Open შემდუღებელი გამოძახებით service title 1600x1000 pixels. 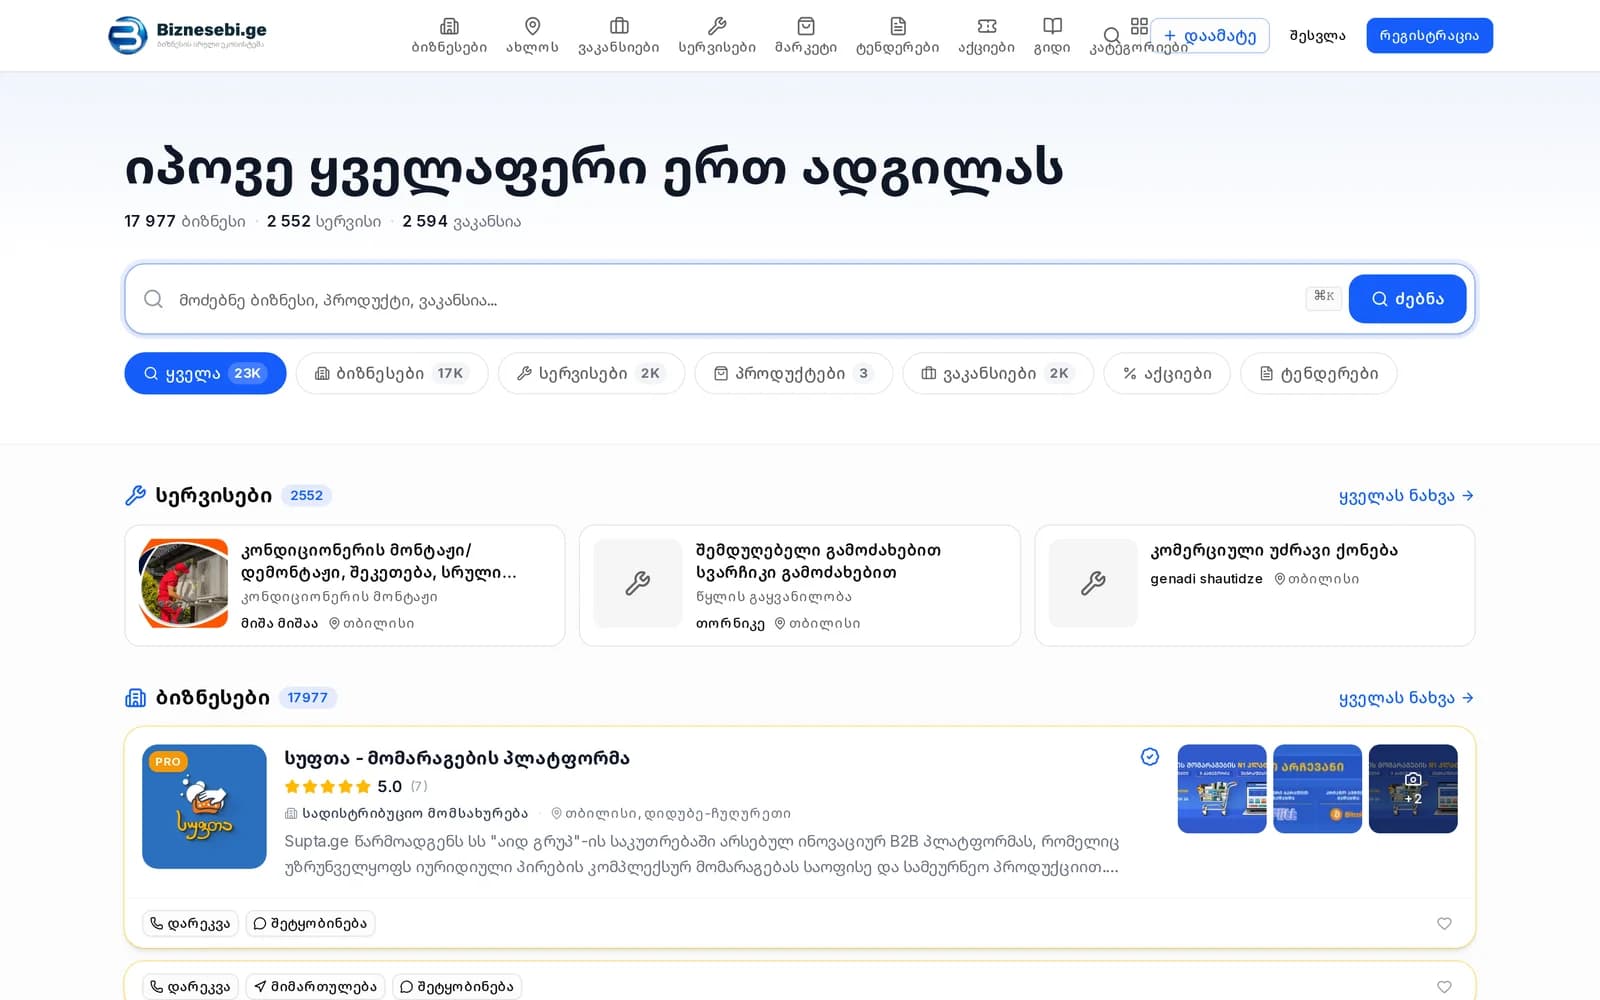tap(818, 561)
